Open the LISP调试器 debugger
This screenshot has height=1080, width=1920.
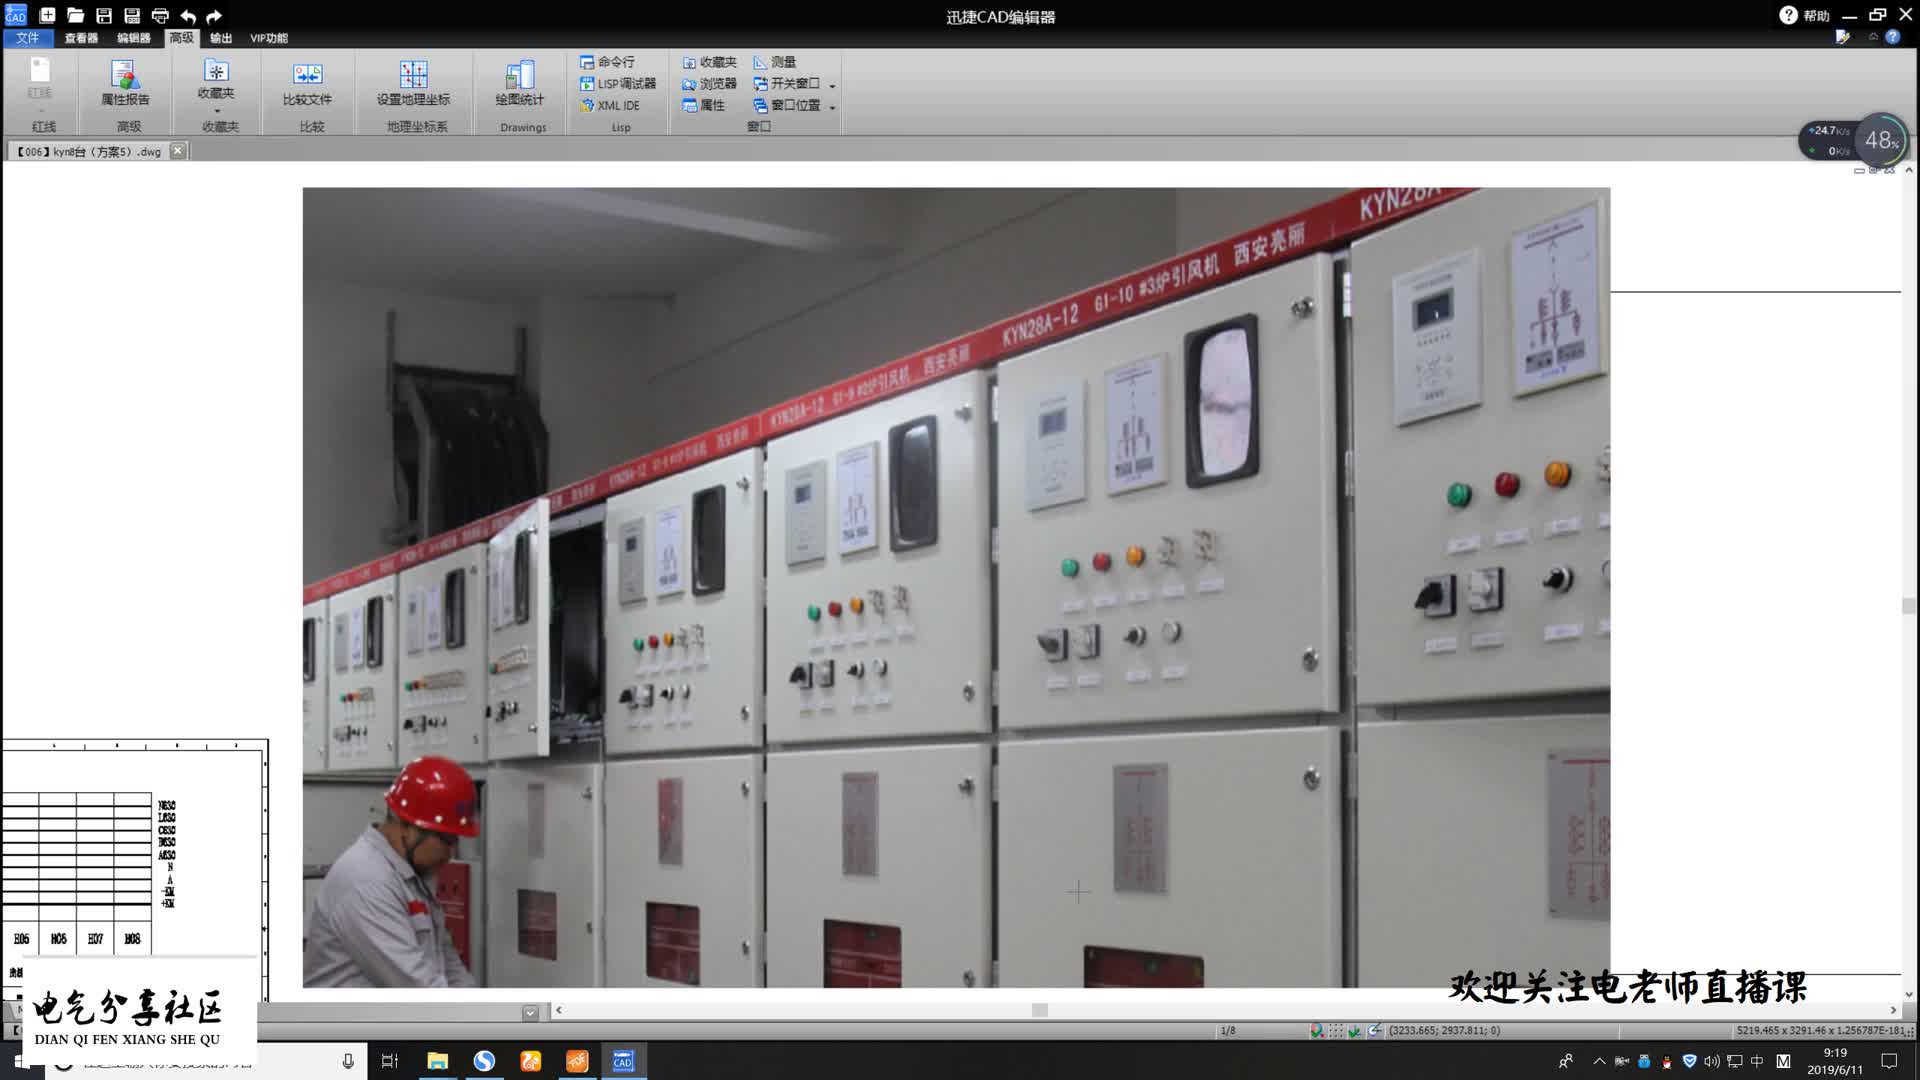click(618, 84)
